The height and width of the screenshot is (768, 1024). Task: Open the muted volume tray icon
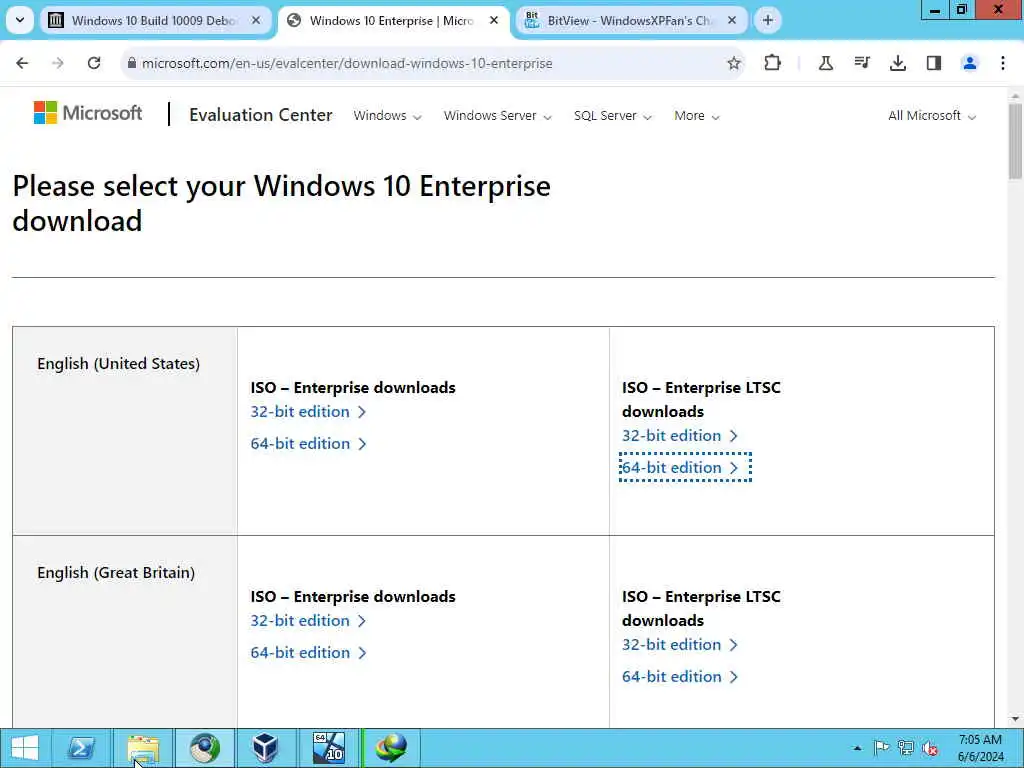[930, 748]
